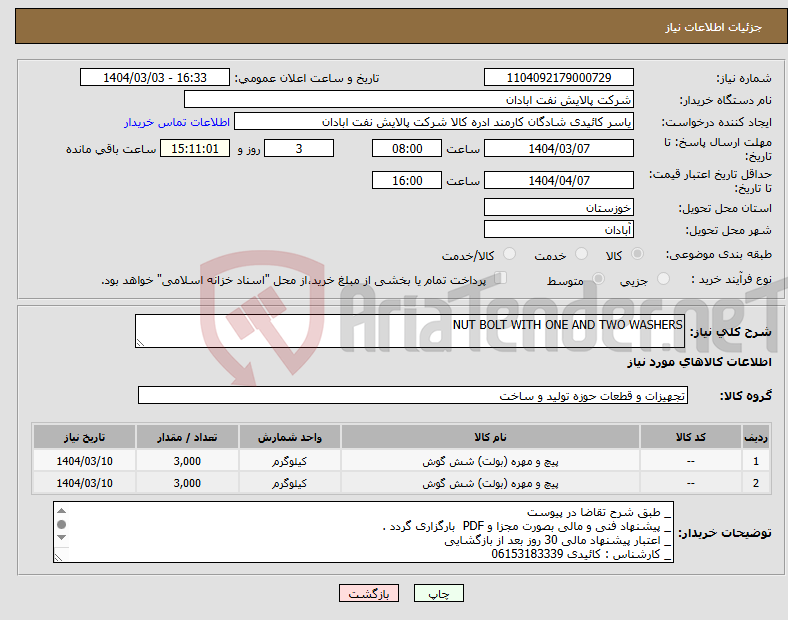Screen dimensions: 788x620
Task: Click the بازگشت (back) button
Action: click(369, 593)
